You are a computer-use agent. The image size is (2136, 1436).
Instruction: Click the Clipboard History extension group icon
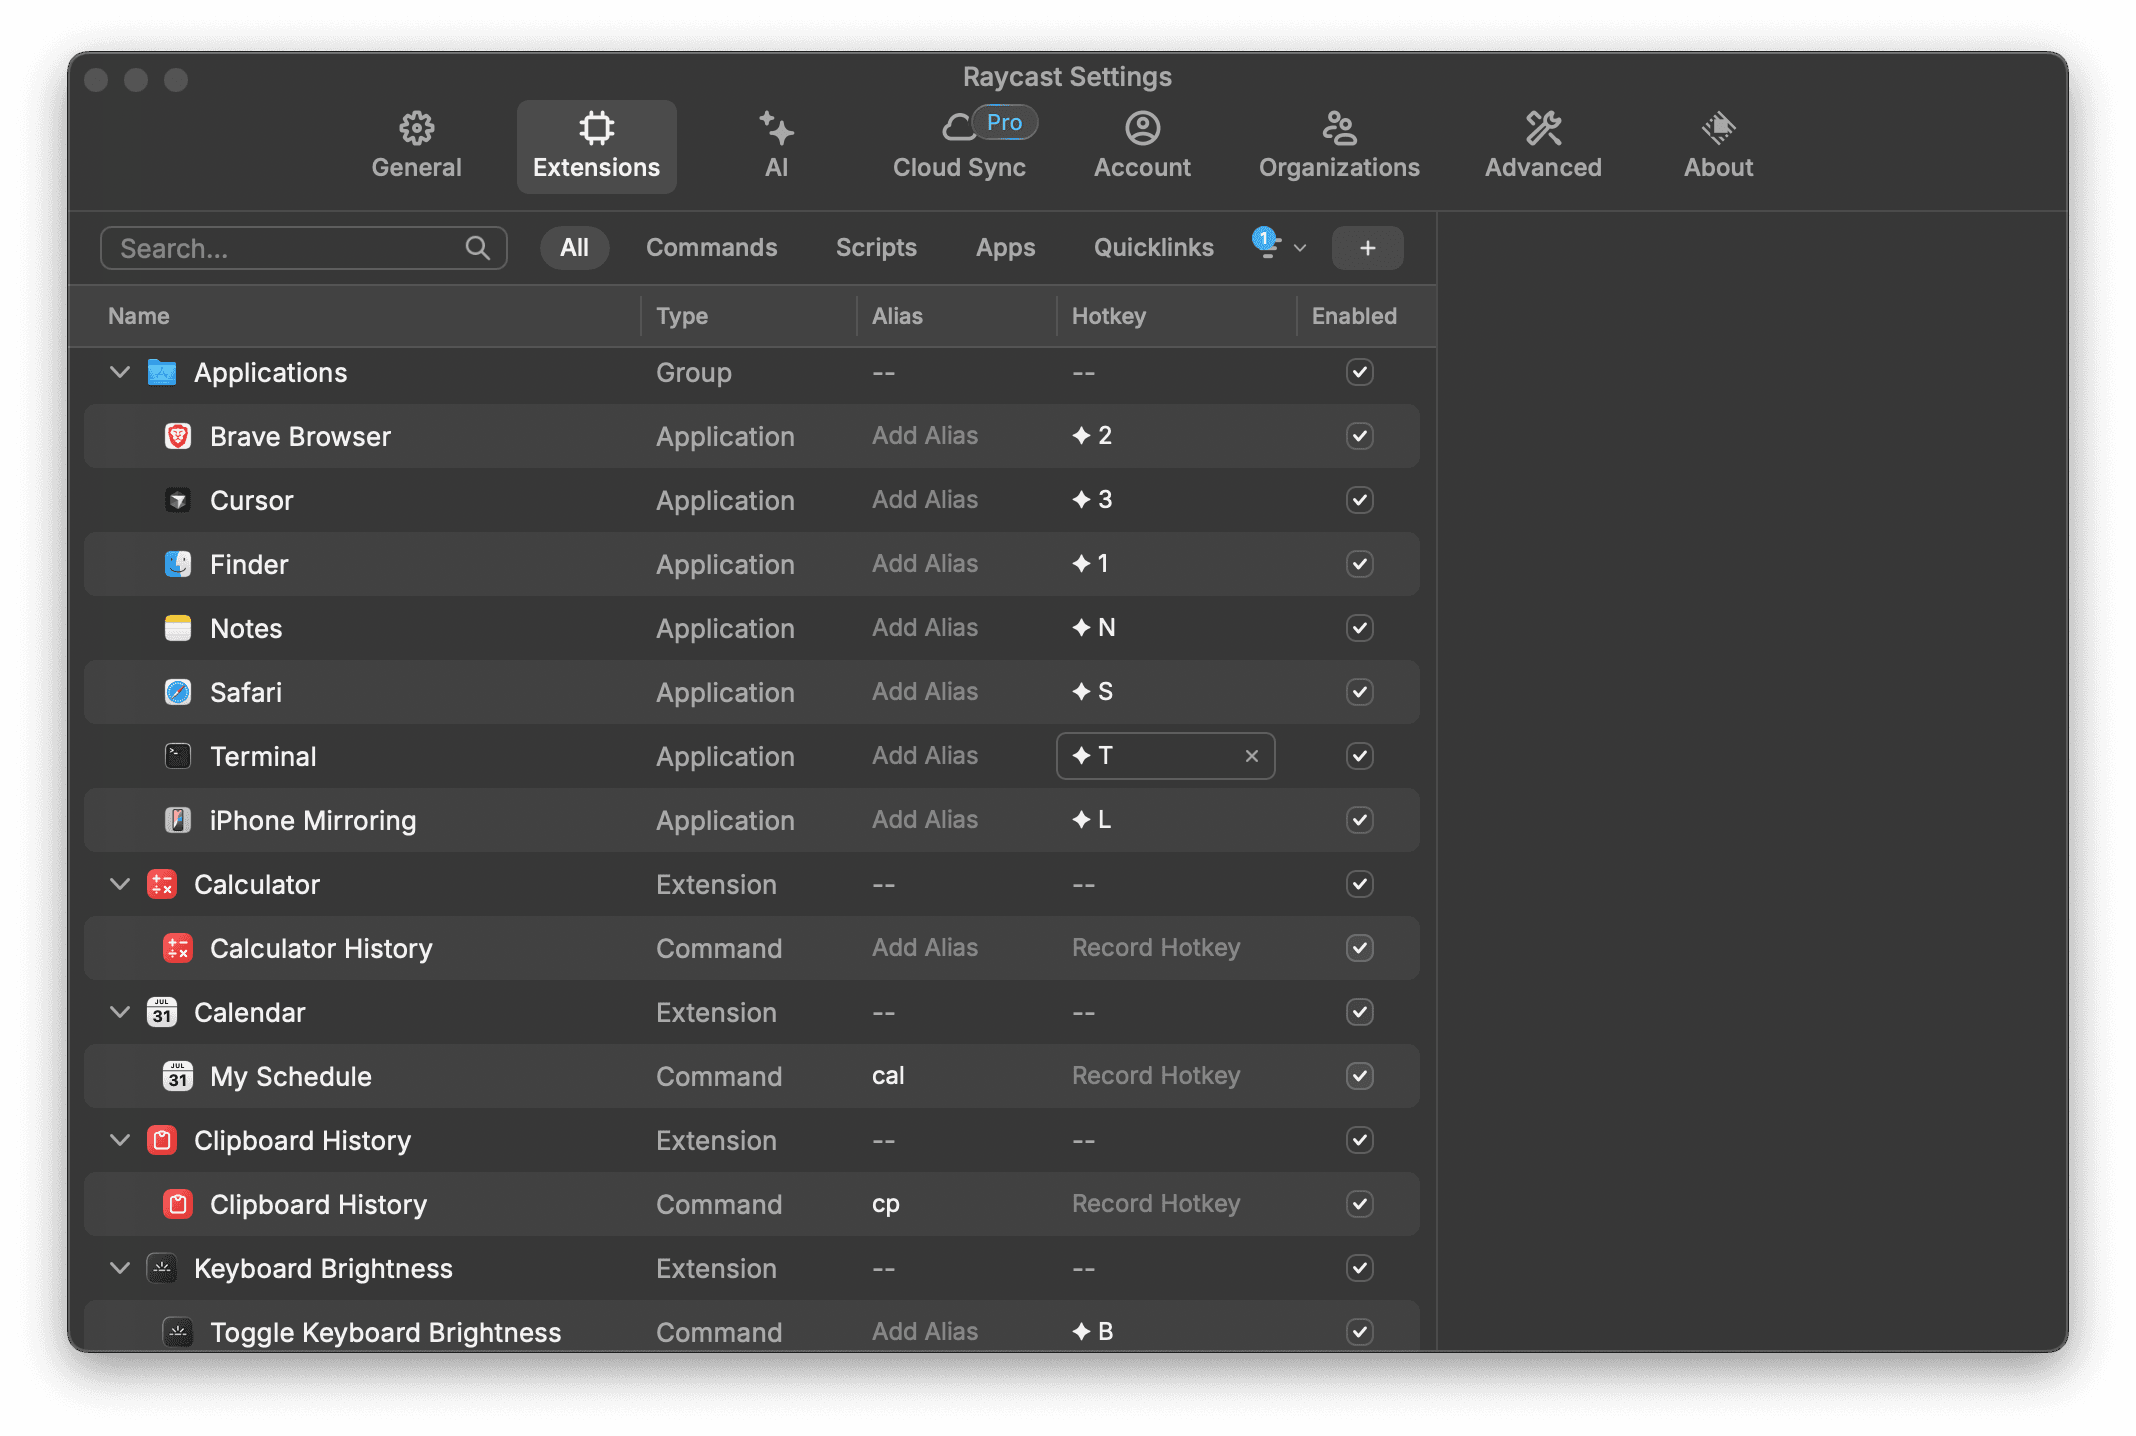coord(162,1140)
